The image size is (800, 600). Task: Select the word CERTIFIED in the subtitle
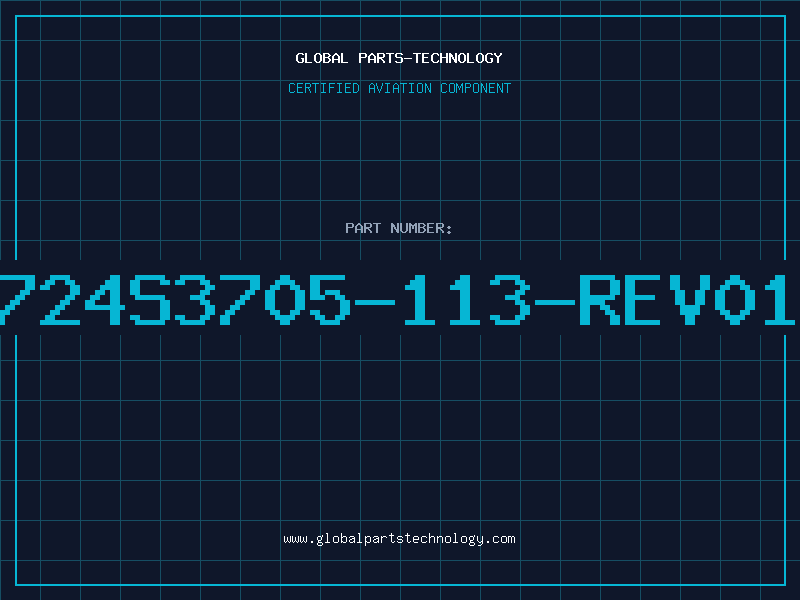[x=324, y=88]
